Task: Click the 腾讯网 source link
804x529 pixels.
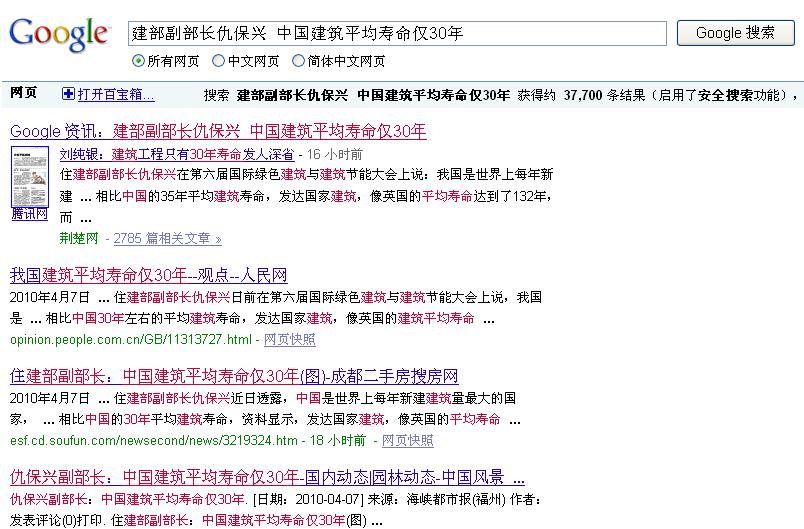Action: click(x=29, y=214)
